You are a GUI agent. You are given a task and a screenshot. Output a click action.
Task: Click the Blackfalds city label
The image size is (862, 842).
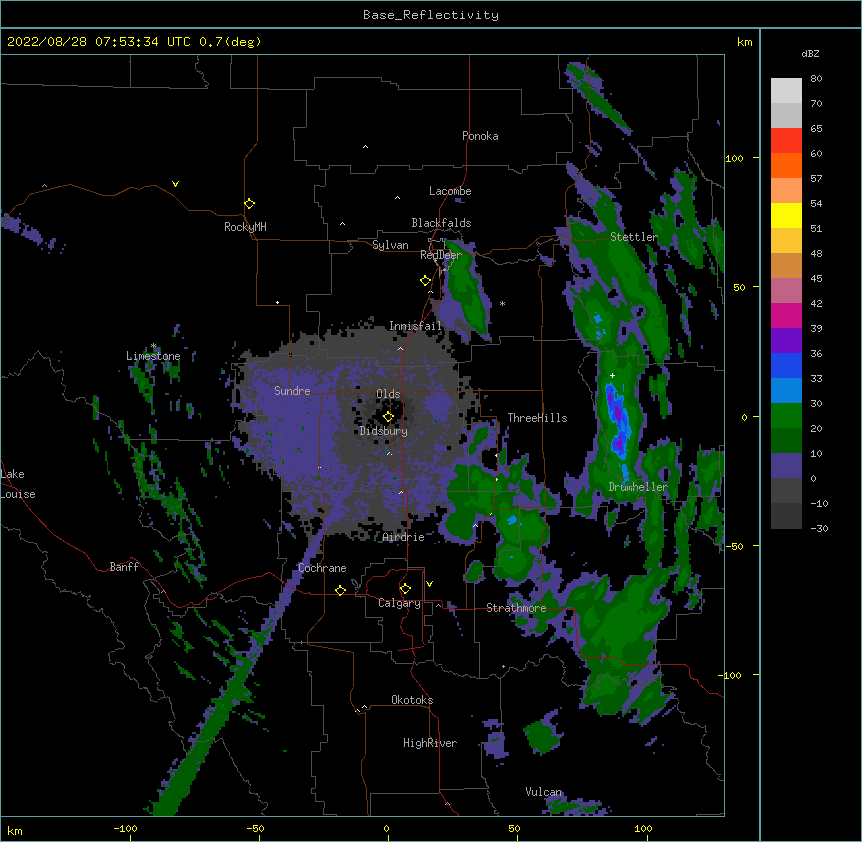[x=441, y=223]
